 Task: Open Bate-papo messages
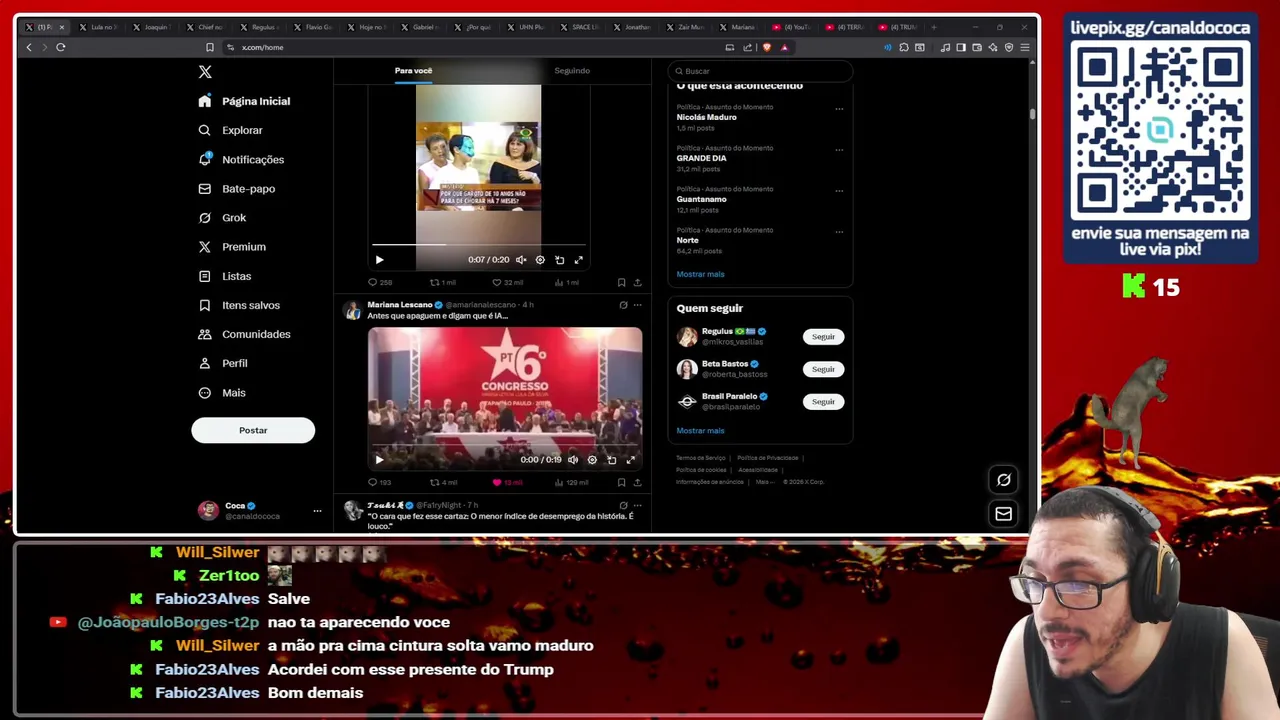[237, 188]
